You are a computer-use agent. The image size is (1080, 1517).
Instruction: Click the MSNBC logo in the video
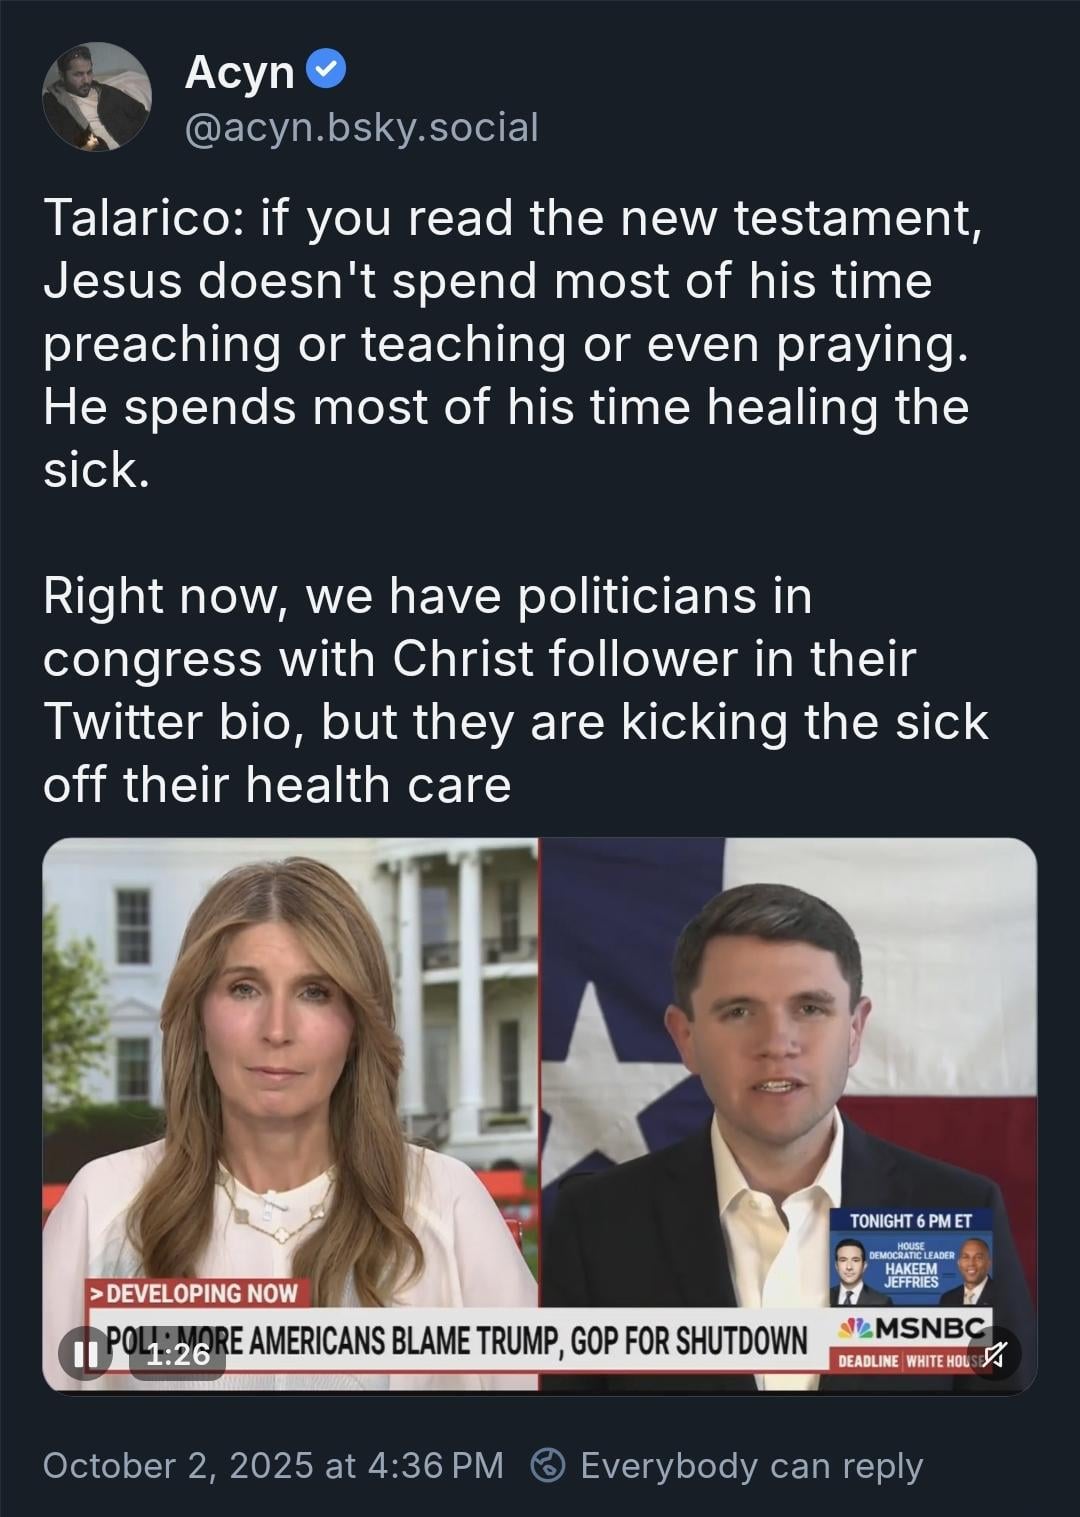click(910, 1332)
